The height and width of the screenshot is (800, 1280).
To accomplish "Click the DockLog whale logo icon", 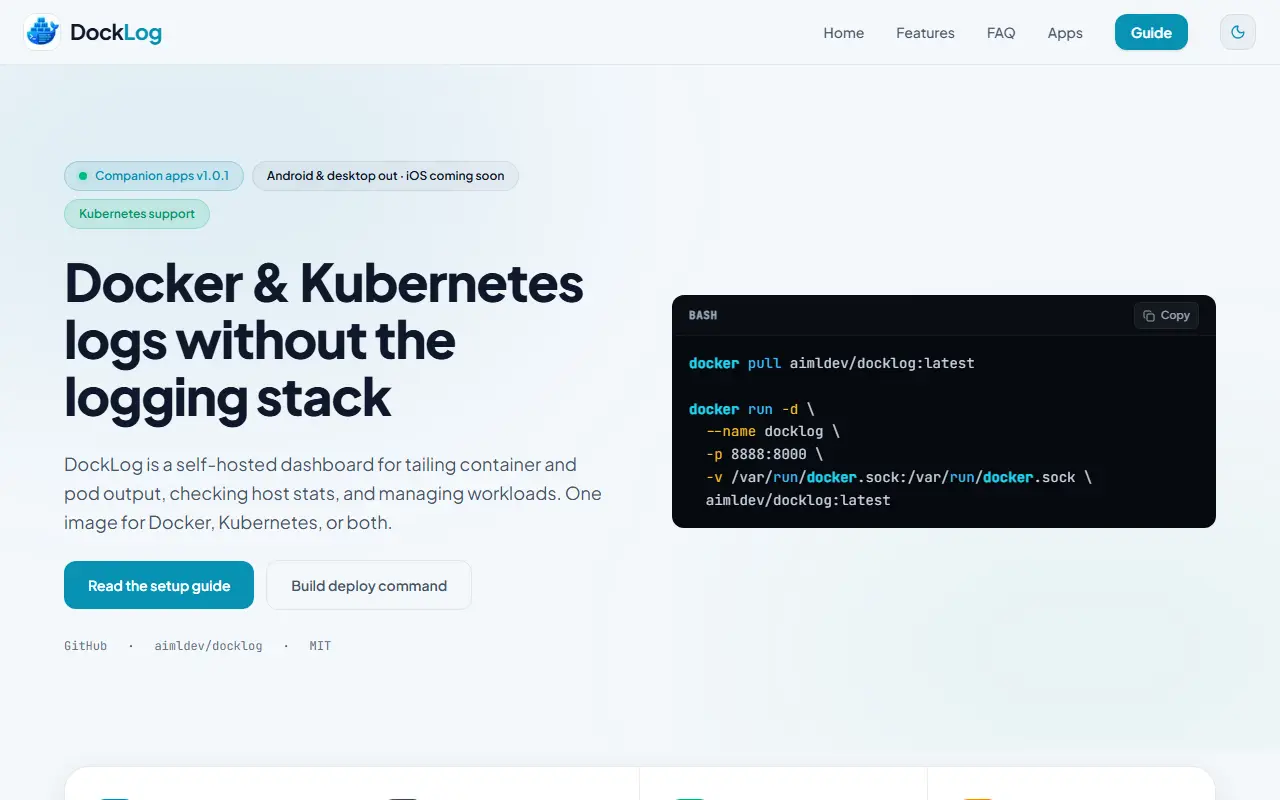I will pos(42,32).
